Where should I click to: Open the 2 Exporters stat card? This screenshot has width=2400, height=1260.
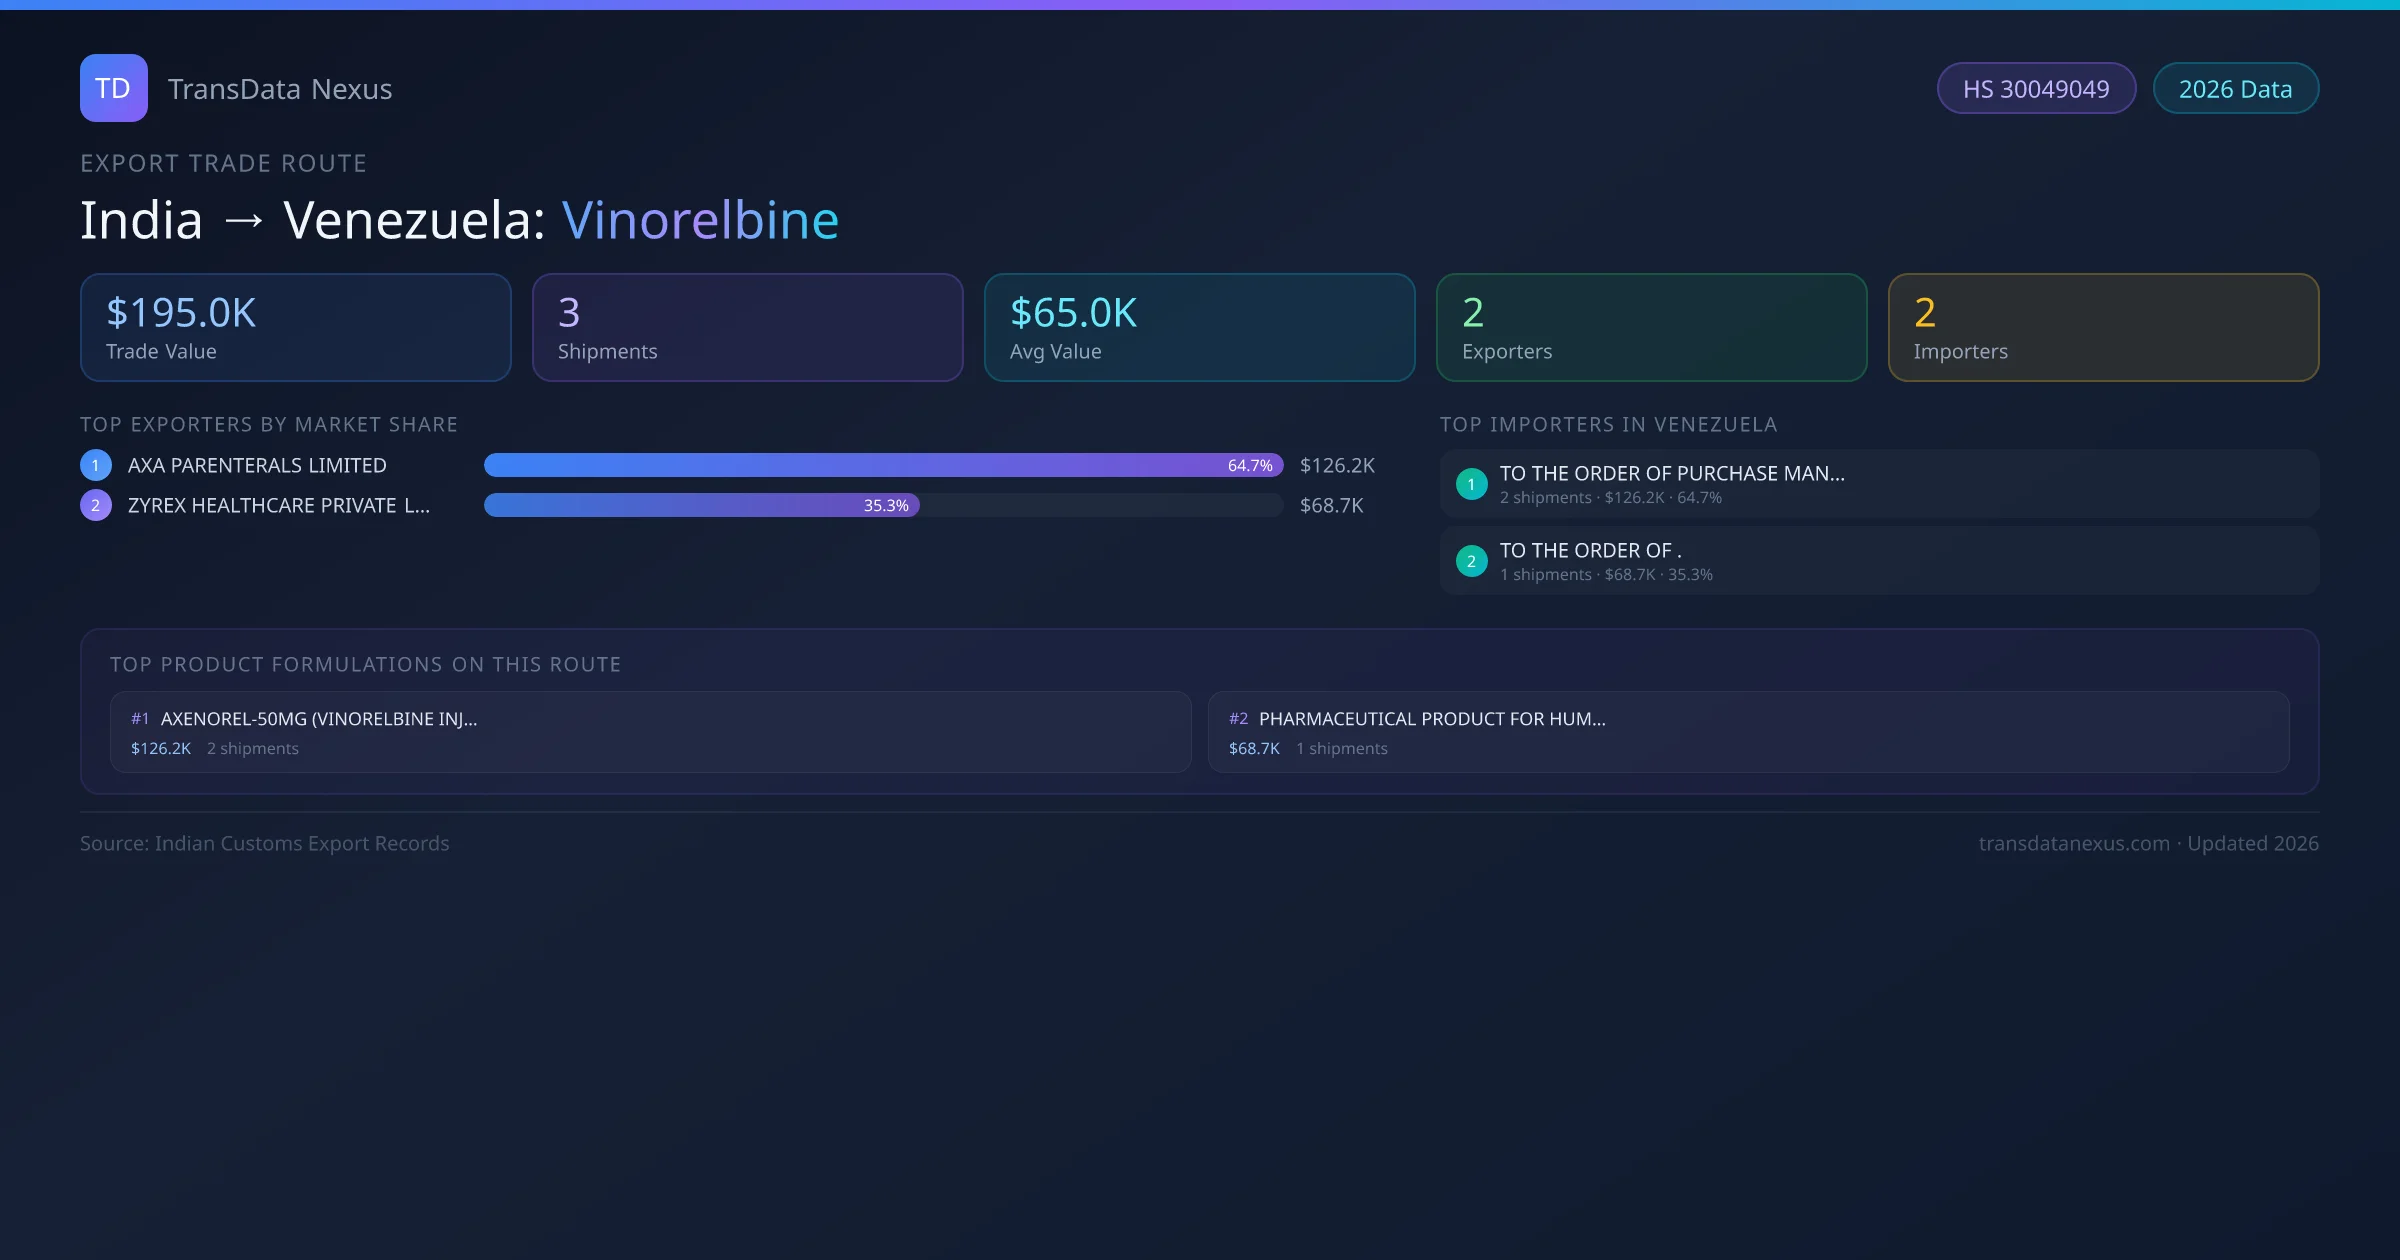tap(1651, 327)
